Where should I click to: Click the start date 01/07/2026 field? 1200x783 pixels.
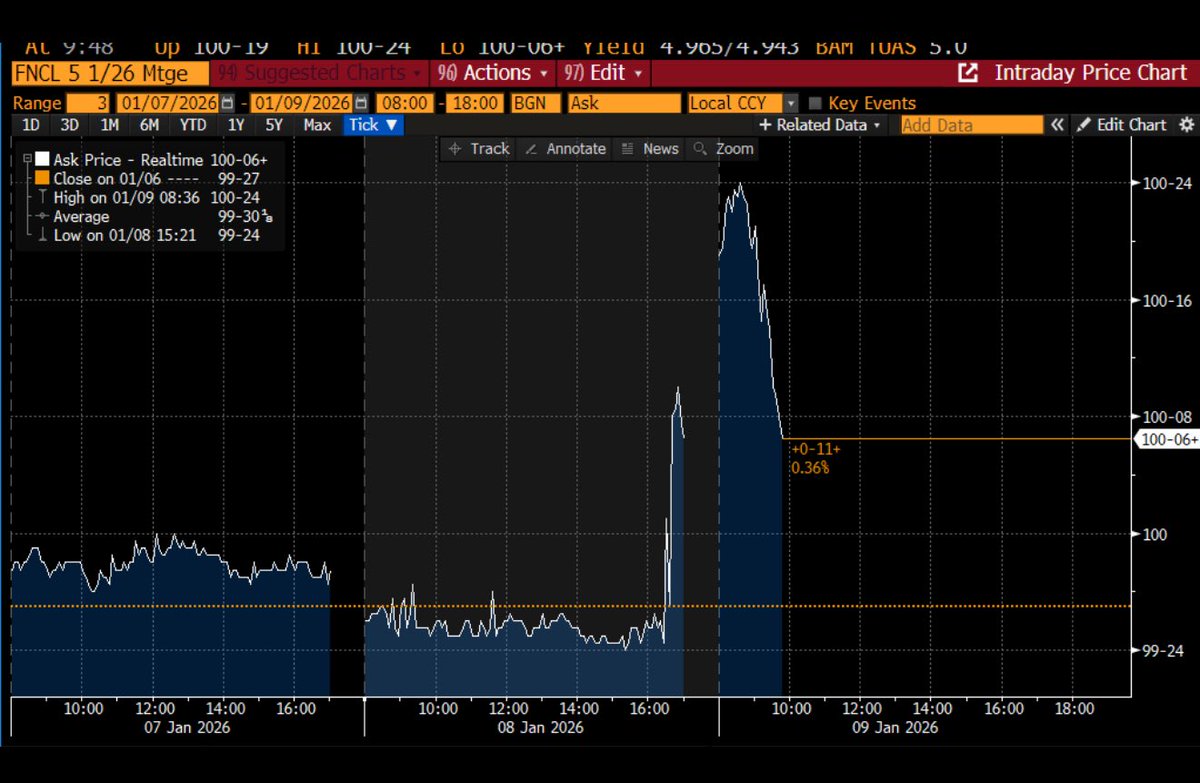tap(169, 103)
